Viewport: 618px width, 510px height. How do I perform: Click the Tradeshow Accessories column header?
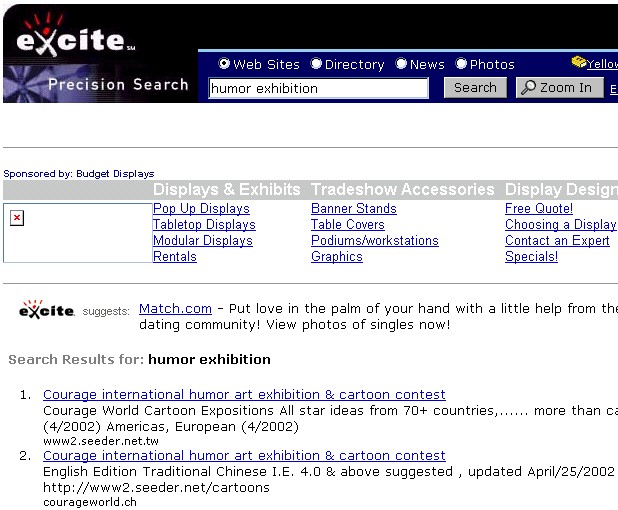403,190
